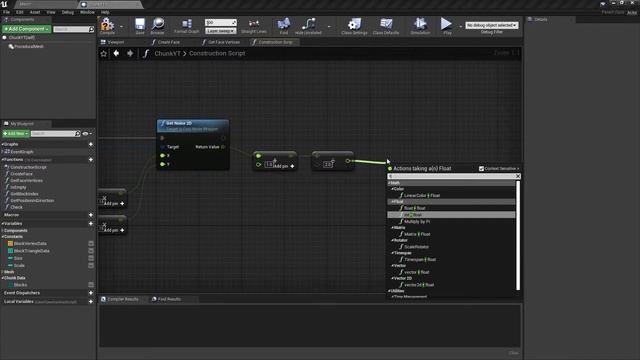This screenshot has height=360, width=640.
Task: Toggle visibility eye for BlockTriangleData variable
Action: (x=91, y=251)
